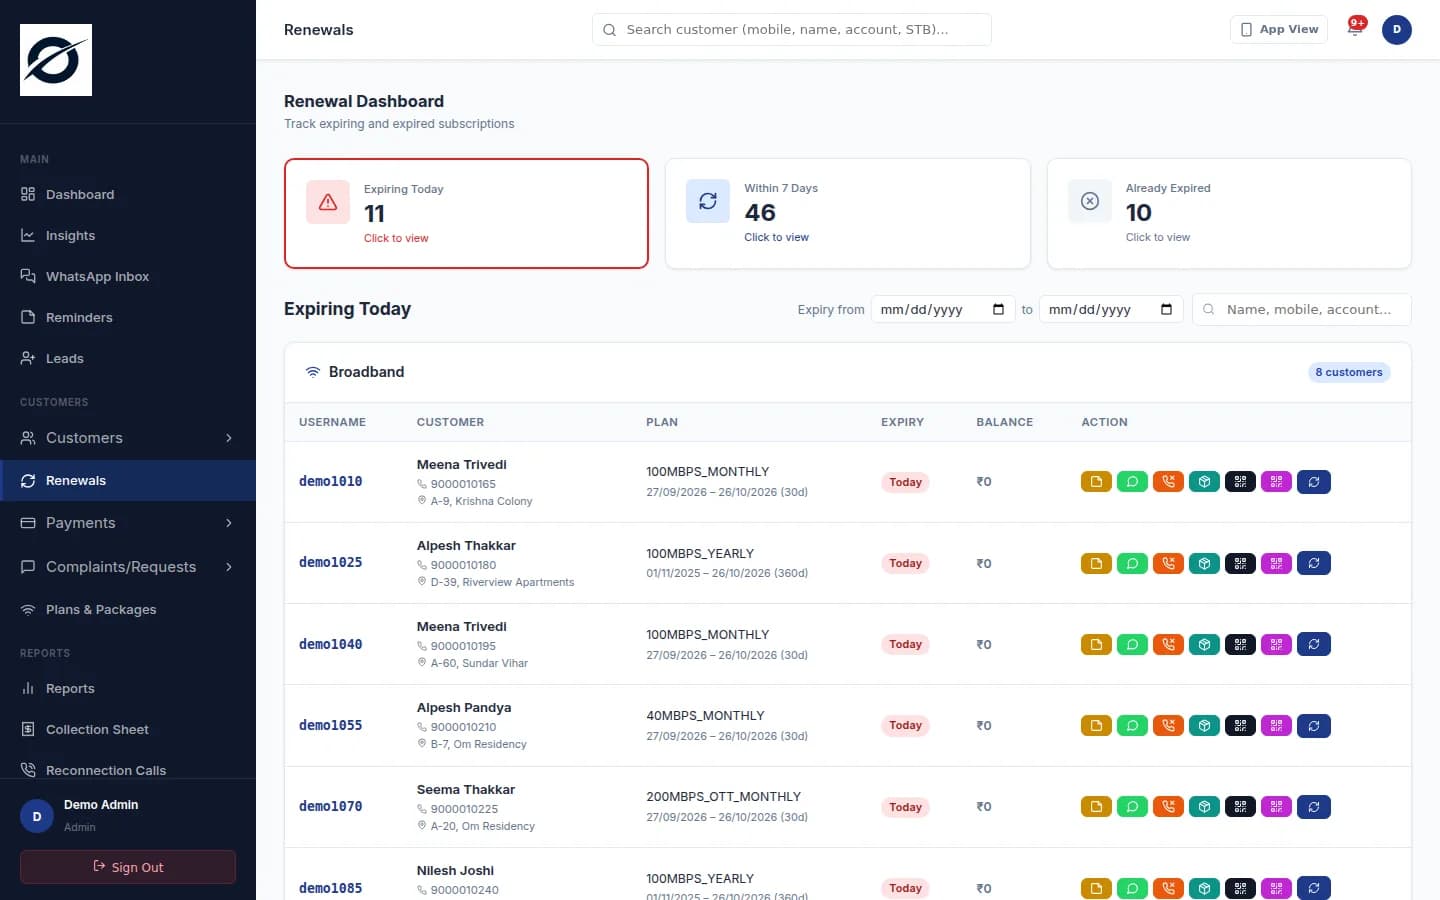Expand the Customers submenu chevron
Viewport: 1440px width, 900px height.
tap(229, 438)
